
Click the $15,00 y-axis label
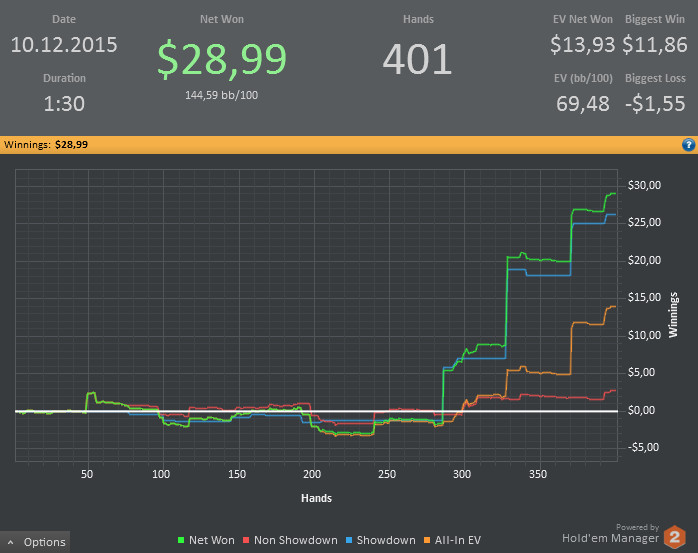[x=644, y=297]
